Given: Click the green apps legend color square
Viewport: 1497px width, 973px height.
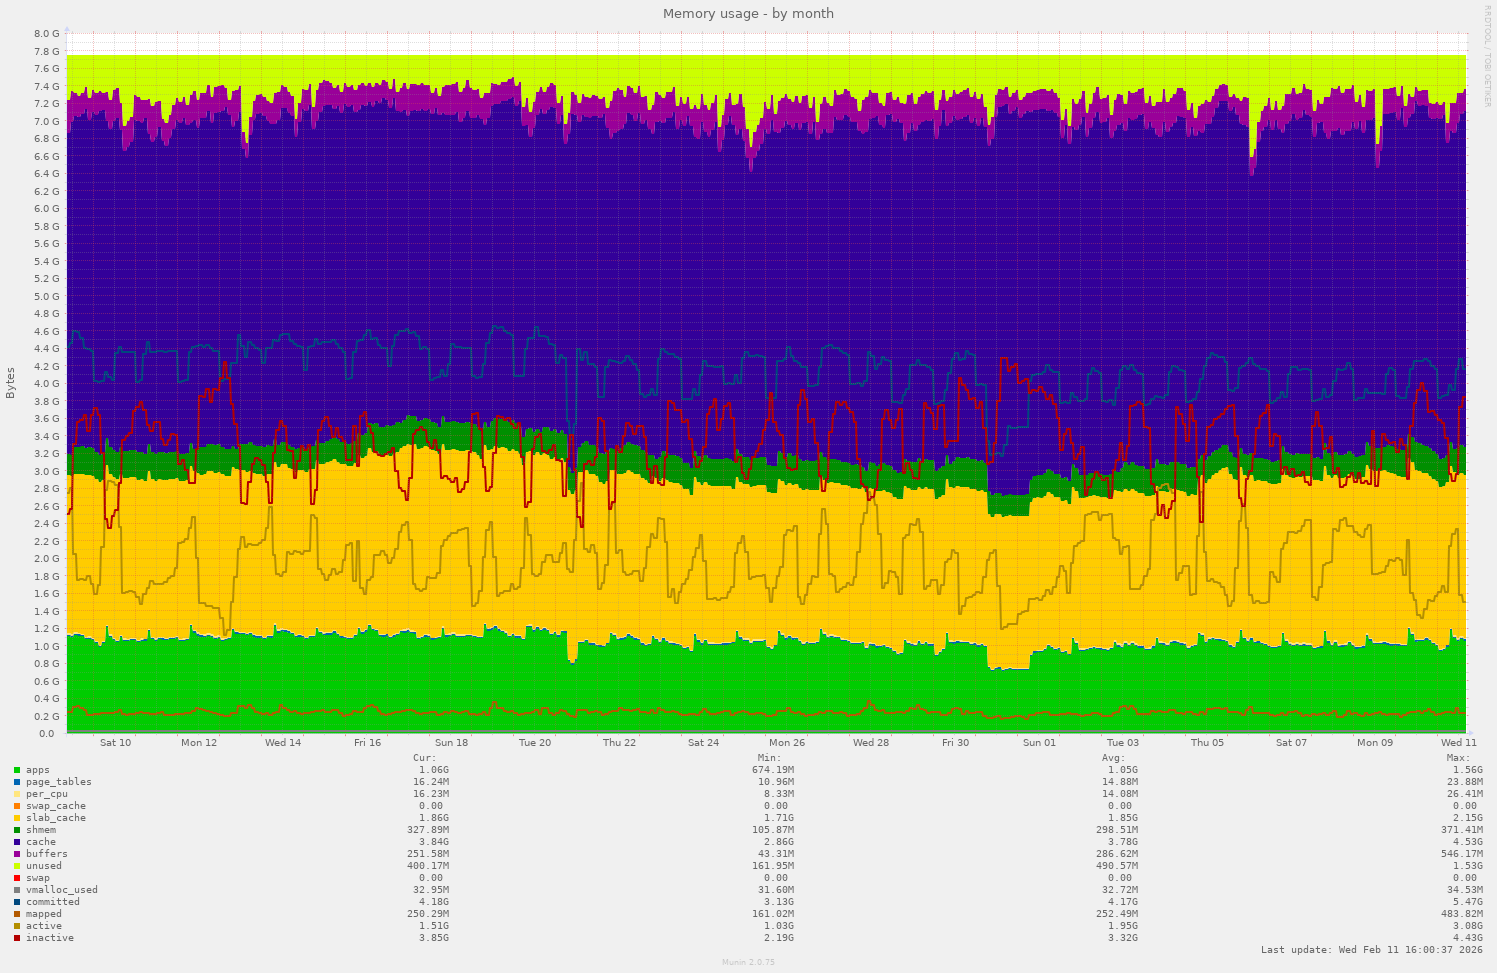Looking at the screenshot, I should 17,769.
